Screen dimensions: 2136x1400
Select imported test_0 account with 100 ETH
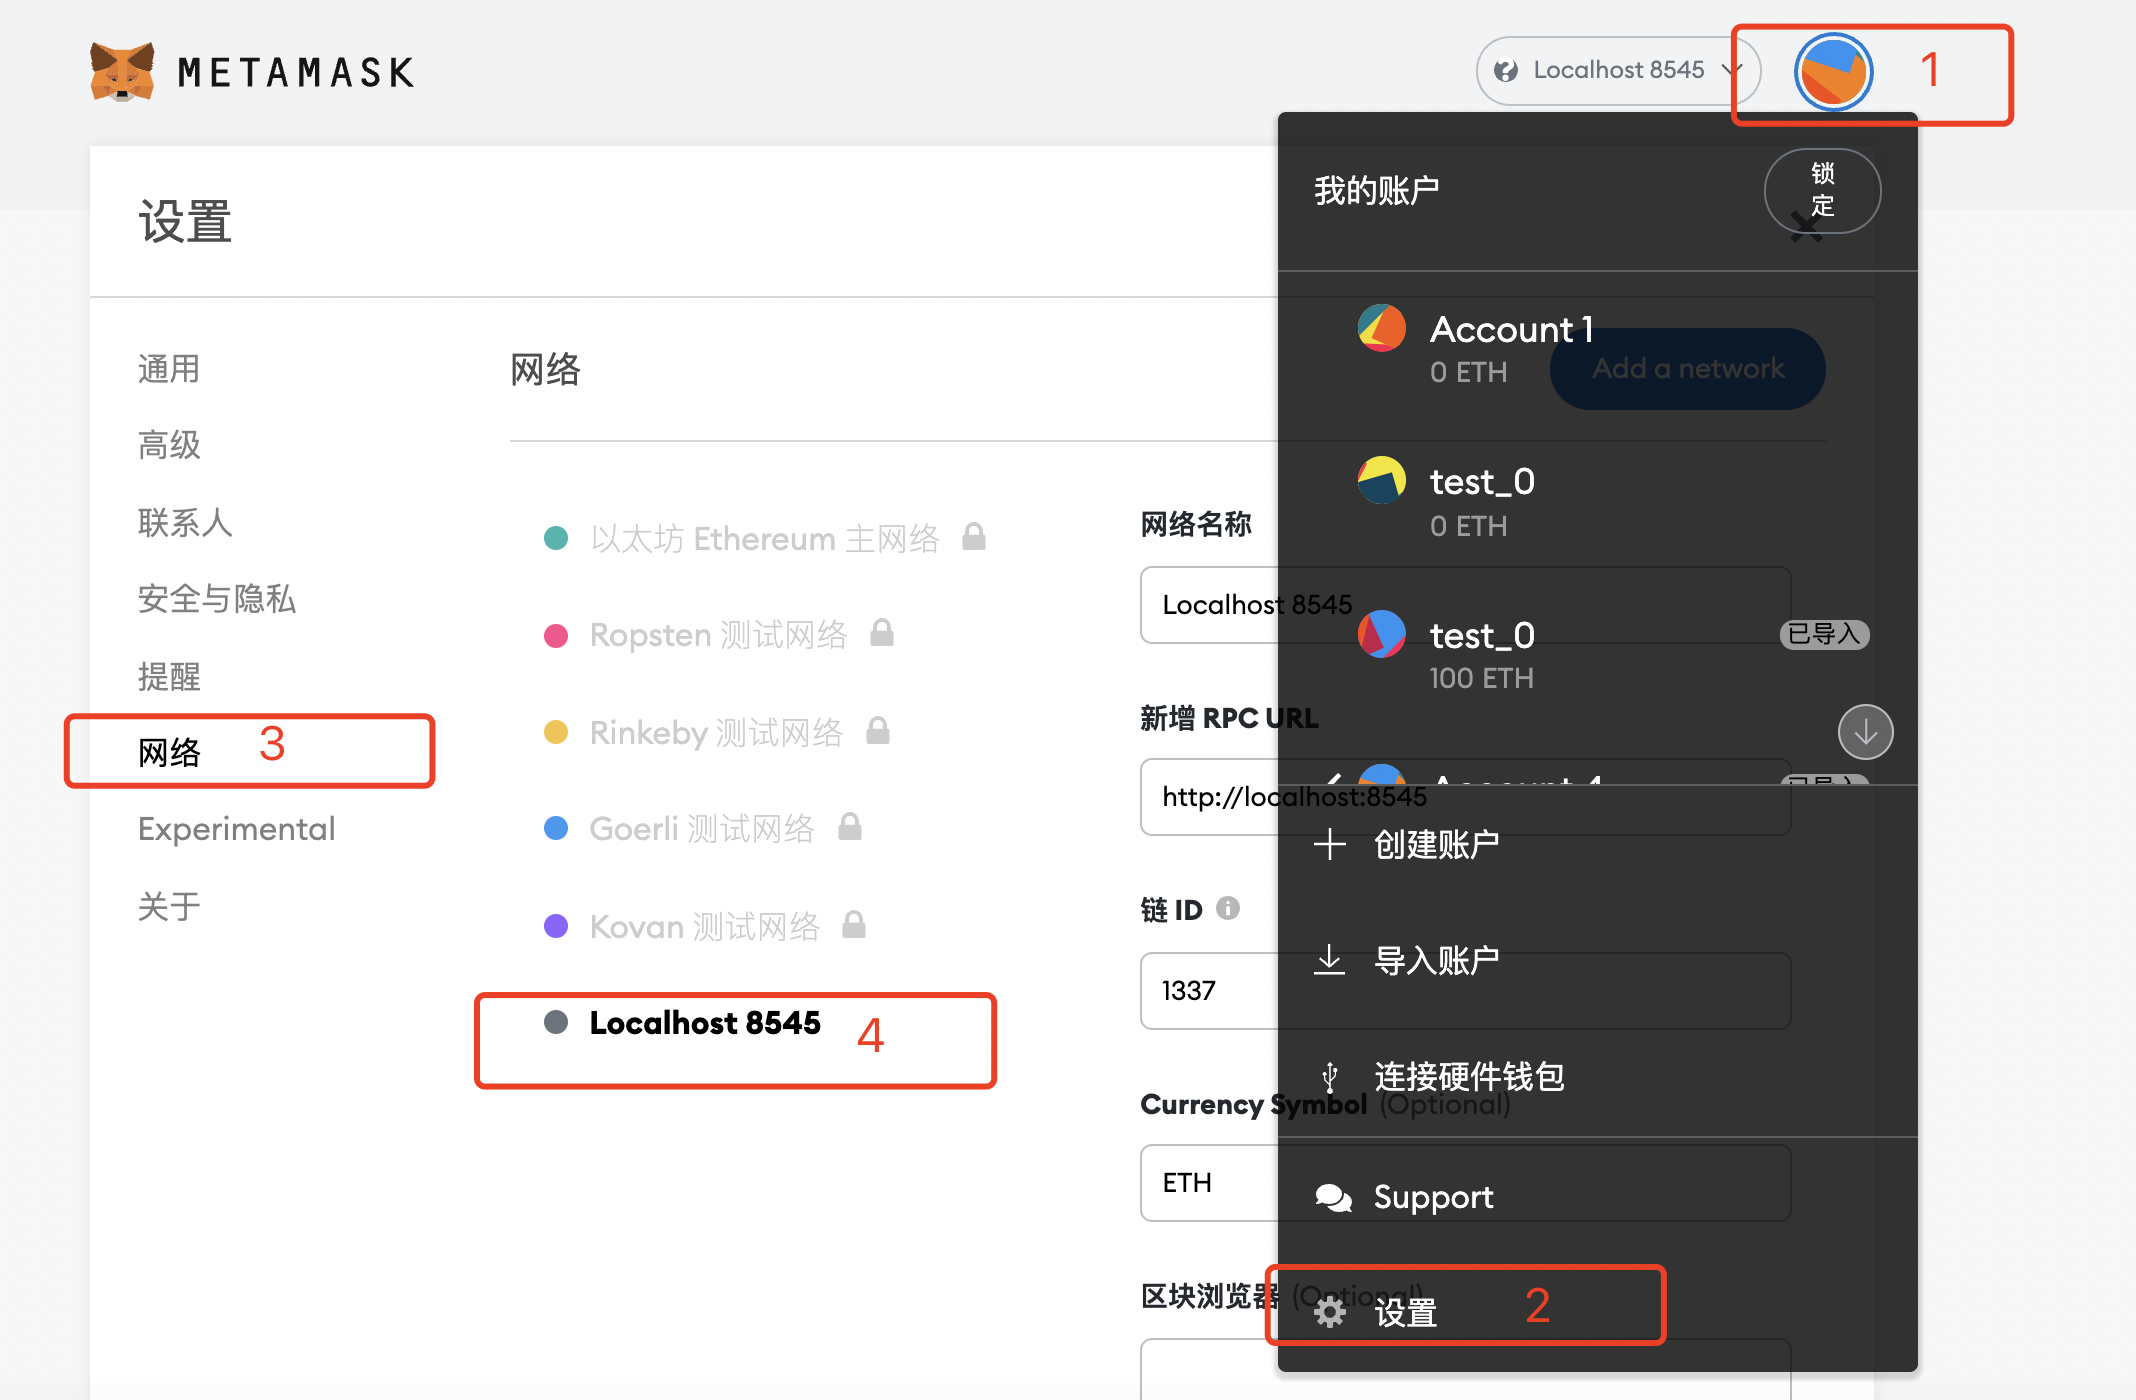coord(1597,655)
